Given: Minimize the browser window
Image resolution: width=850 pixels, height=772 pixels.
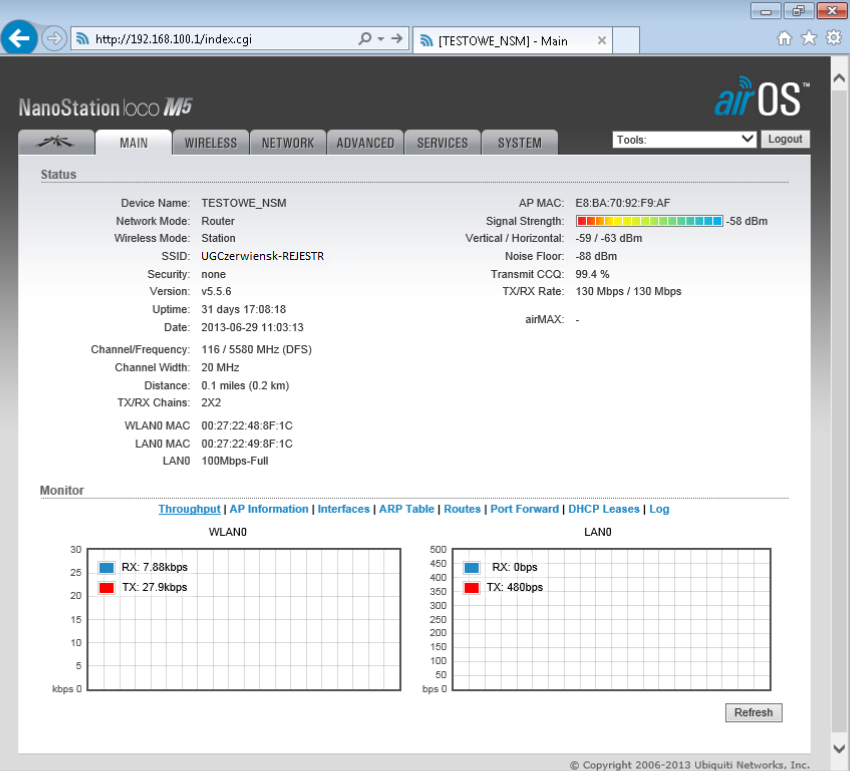Looking at the screenshot, I should tap(765, 10).
